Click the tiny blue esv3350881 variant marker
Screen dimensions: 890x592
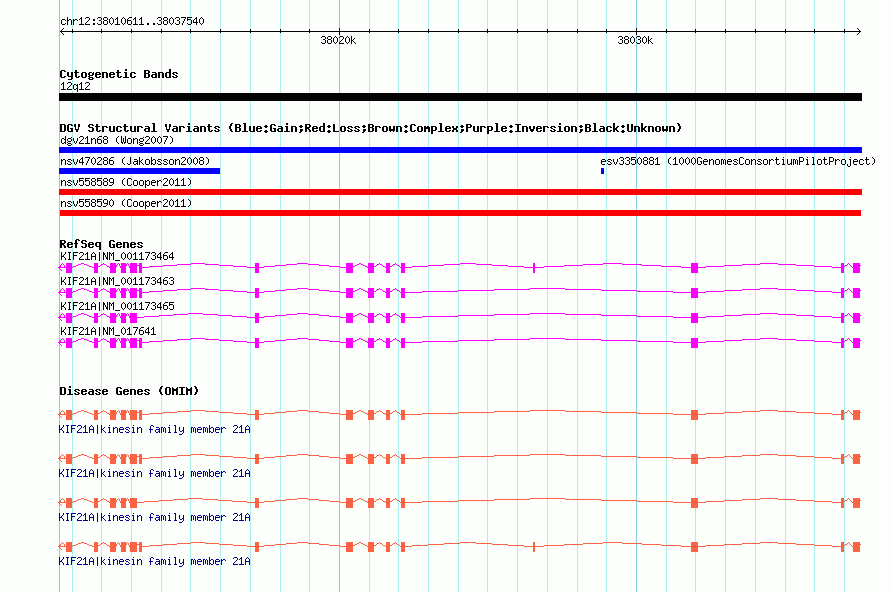pyautogui.click(x=602, y=171)
